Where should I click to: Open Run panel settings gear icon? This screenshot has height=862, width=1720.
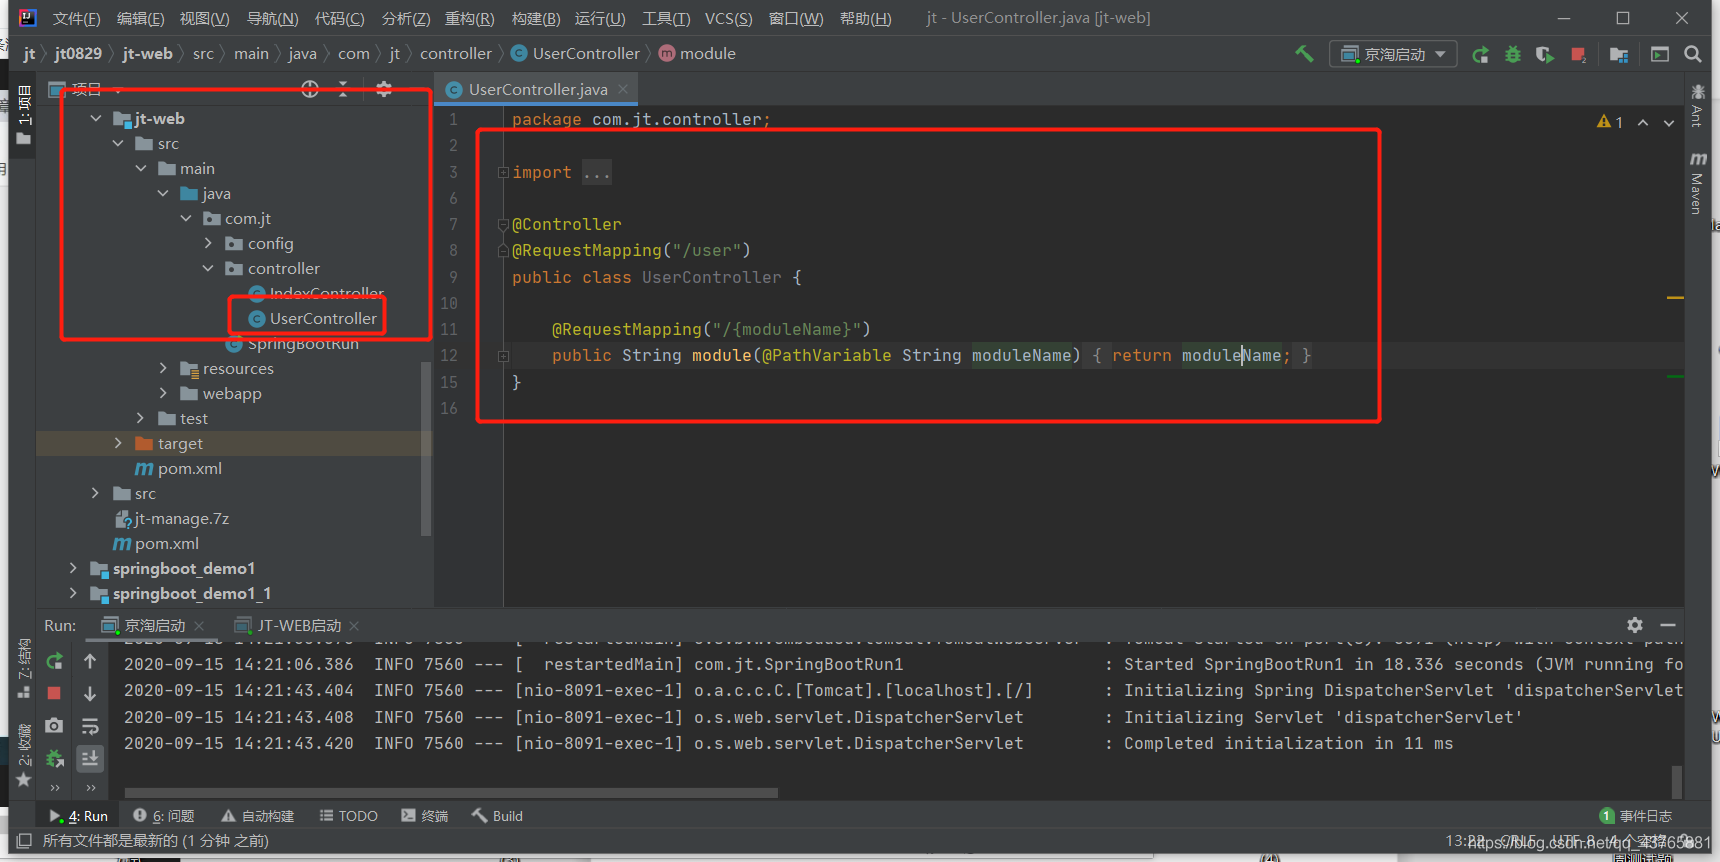[x=1635, y=625]
